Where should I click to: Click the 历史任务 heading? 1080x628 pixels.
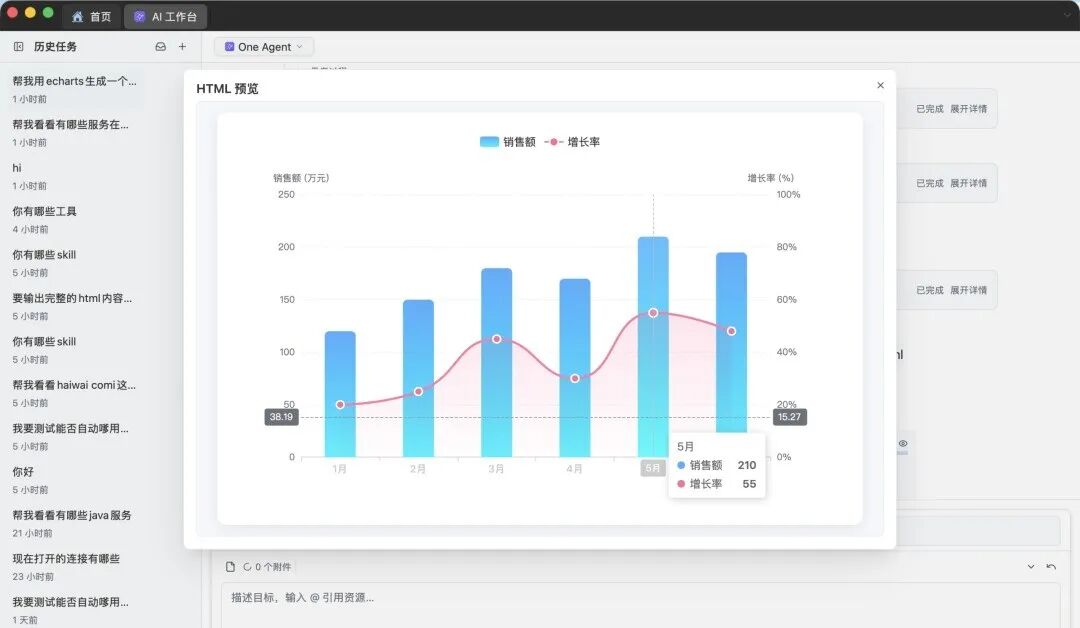tap(55, 47)
